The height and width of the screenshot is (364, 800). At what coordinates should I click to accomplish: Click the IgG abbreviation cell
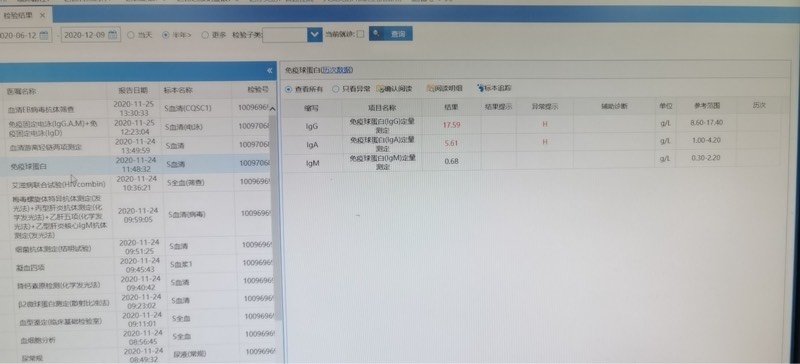(x=312, y=126)
